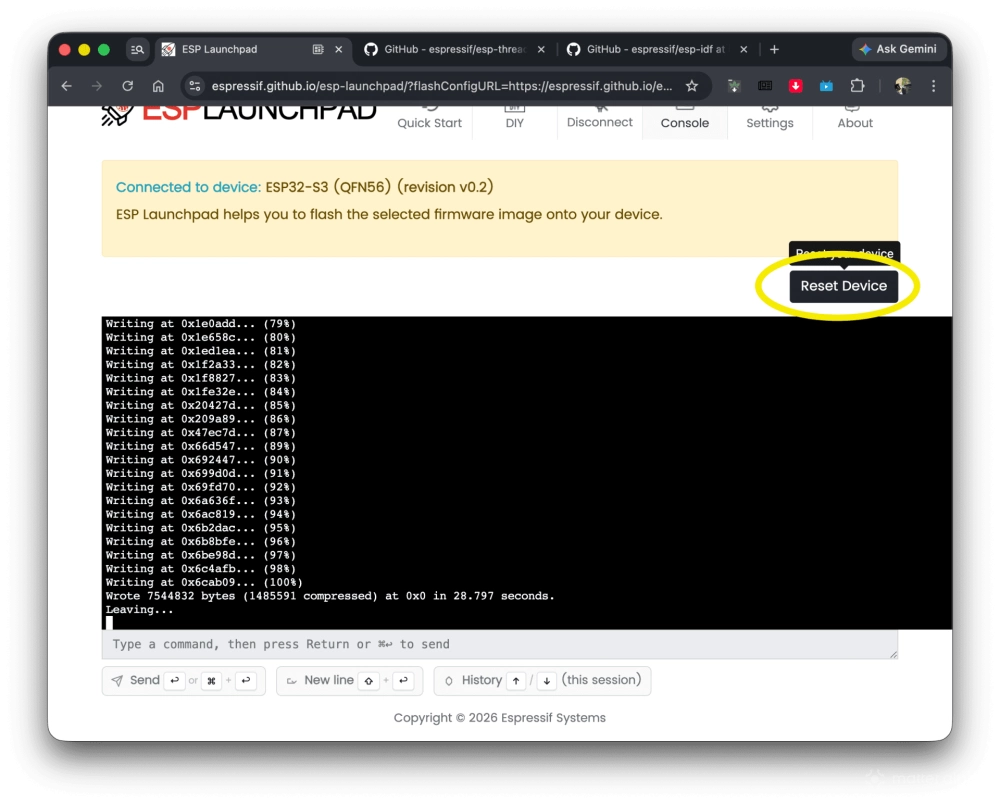Click Disconnect in the top navigation
Image resolution: width=1000 pixels, height=804 pixels.
(x=599, y=122)
